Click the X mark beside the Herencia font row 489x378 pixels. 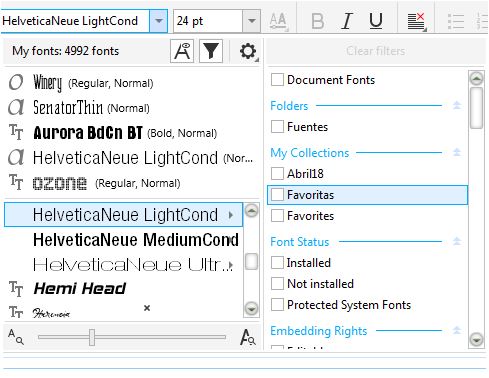click(147, 308)
